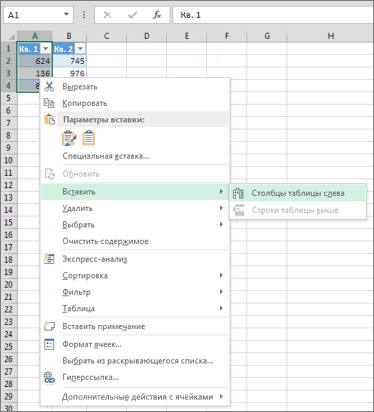
Task: Click the insert table columns left icon
Action: click(x=238, y=193)
